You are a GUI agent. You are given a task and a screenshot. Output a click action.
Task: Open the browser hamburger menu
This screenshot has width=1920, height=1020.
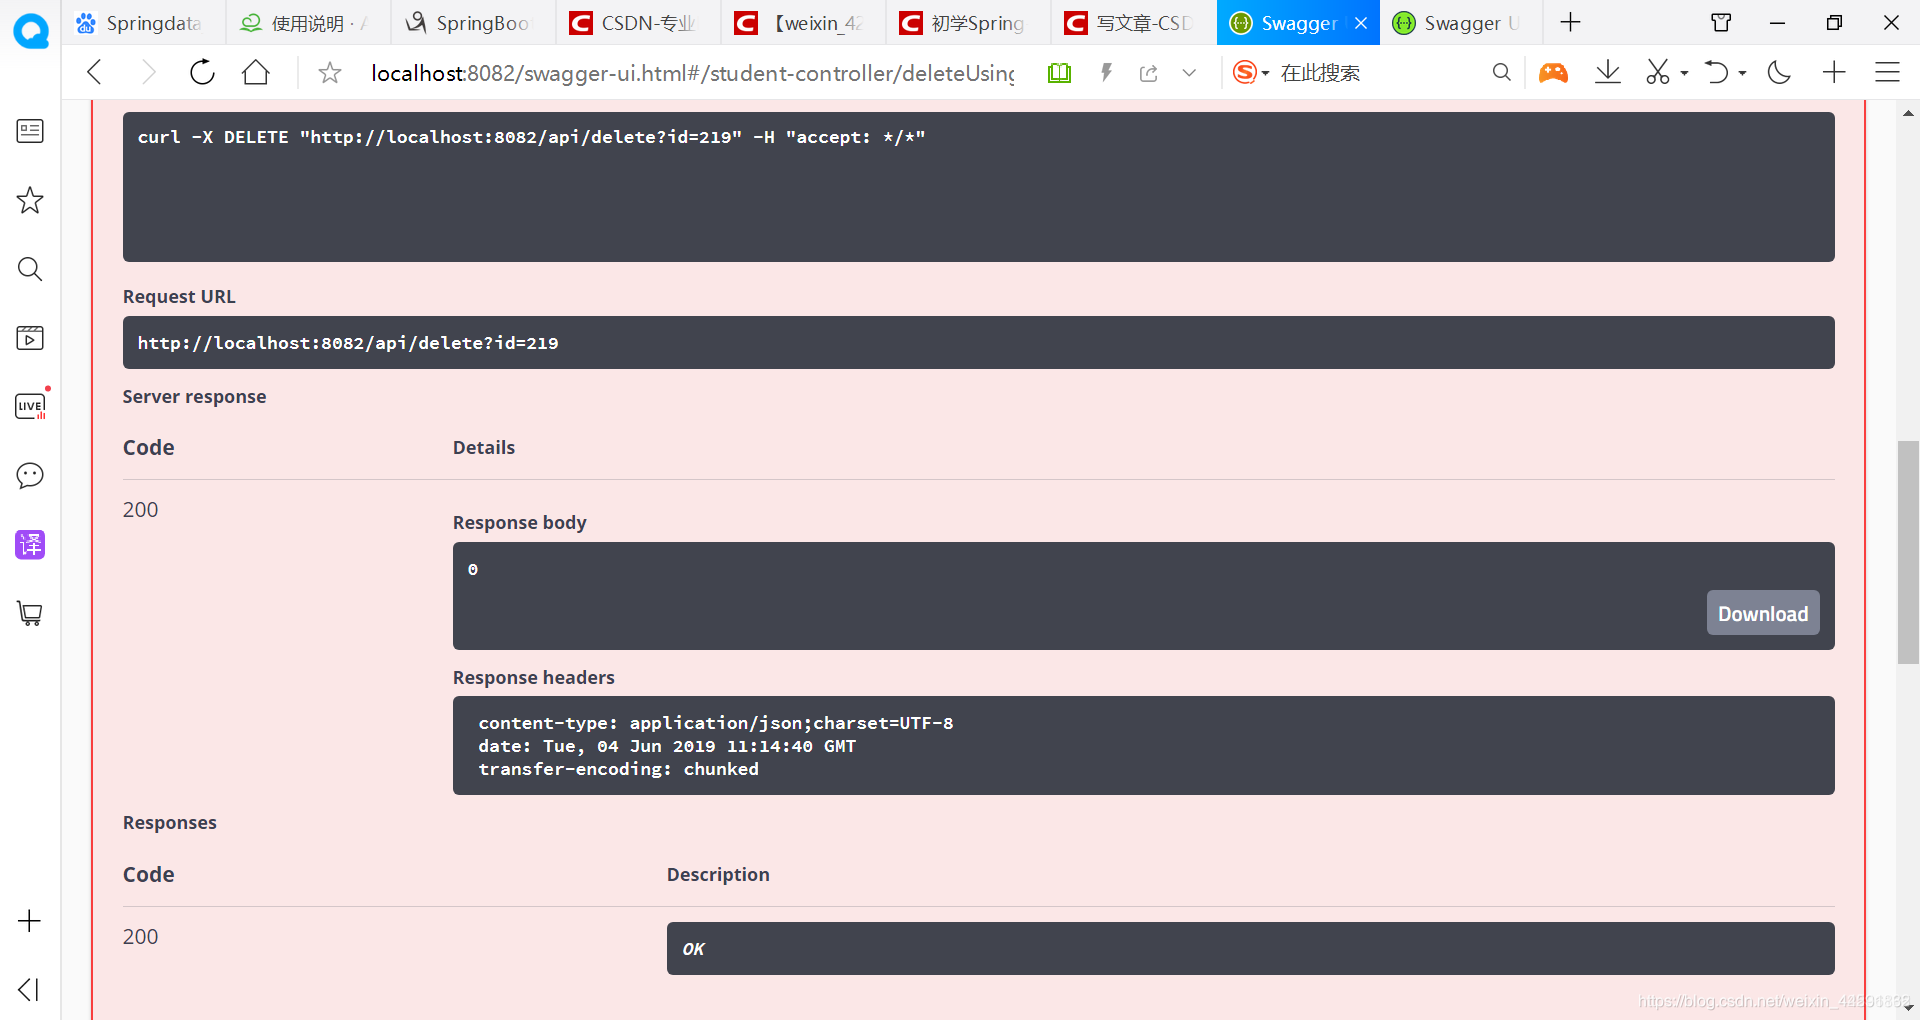1887,72
